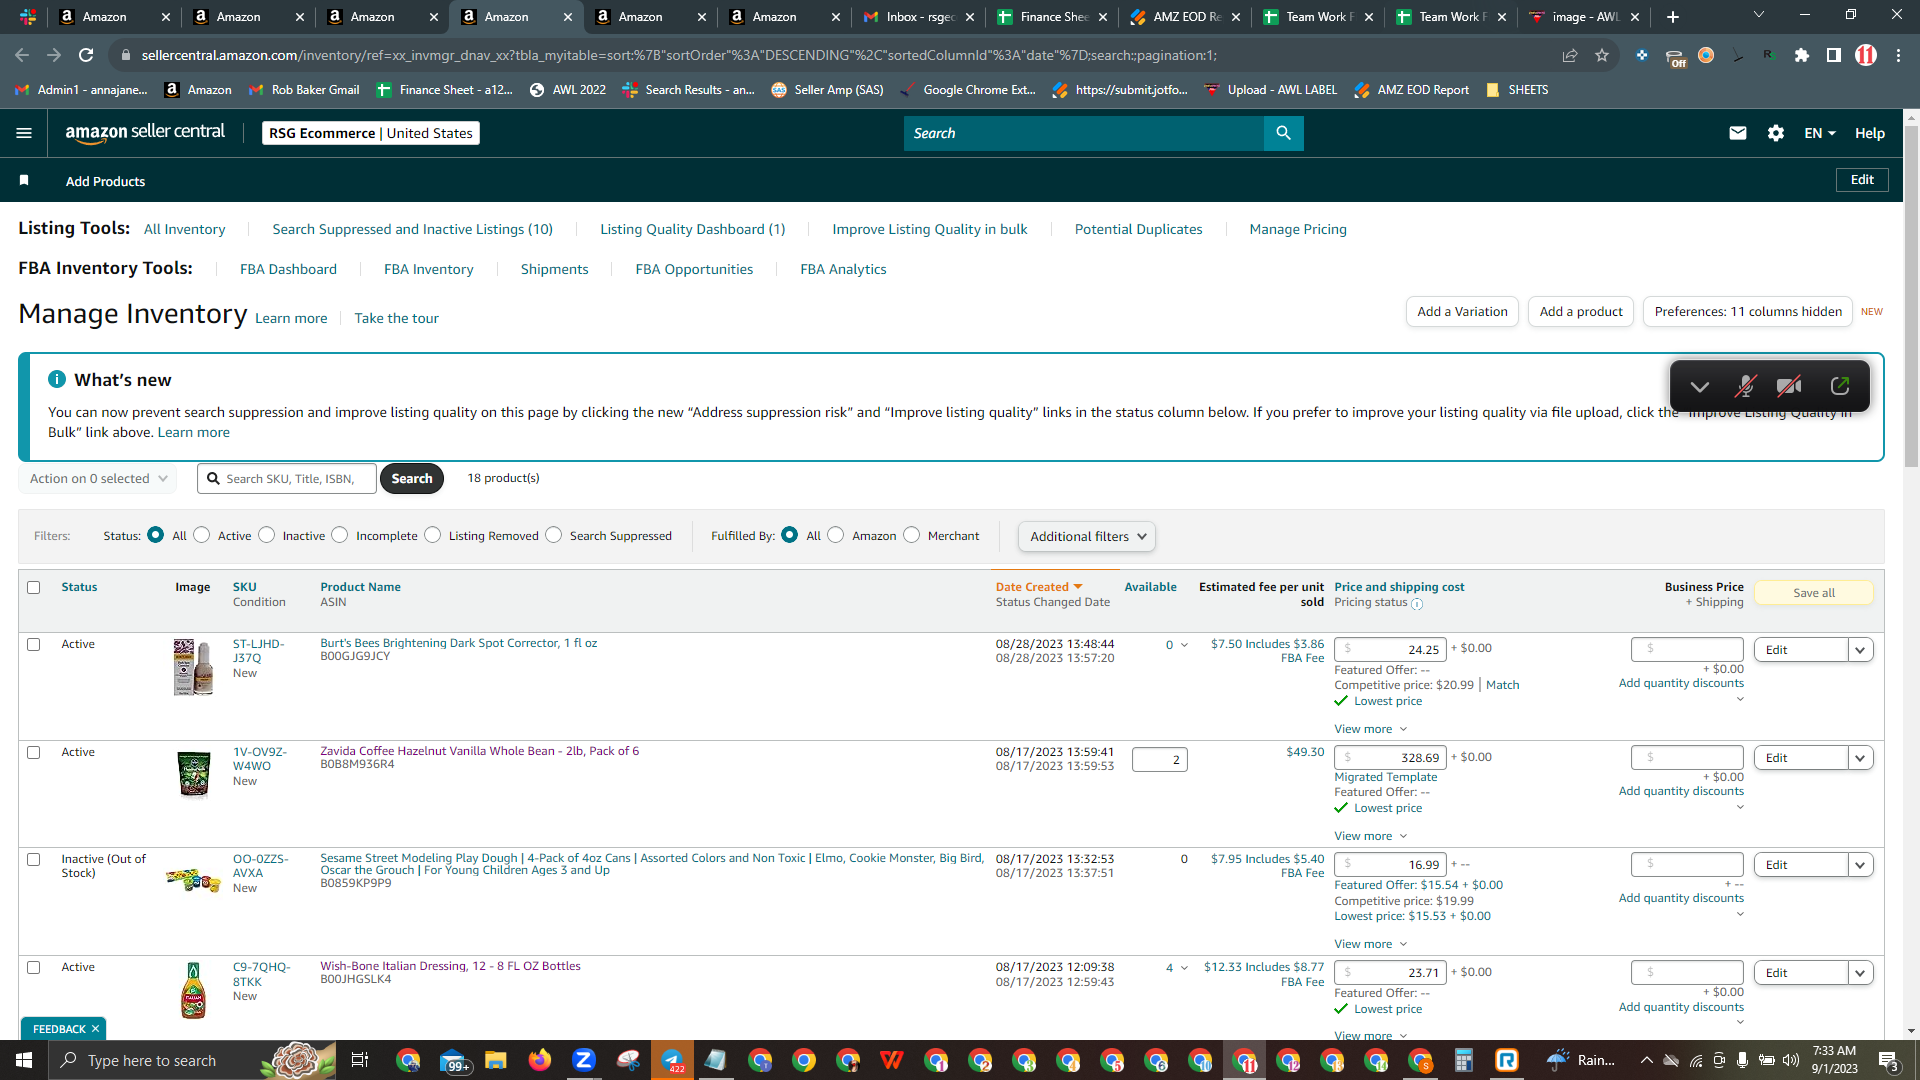This screenshot has width=1920, height=1080.
Task: Select the Zavida Coffee row checkbox
Action: (x=34, y=752)
